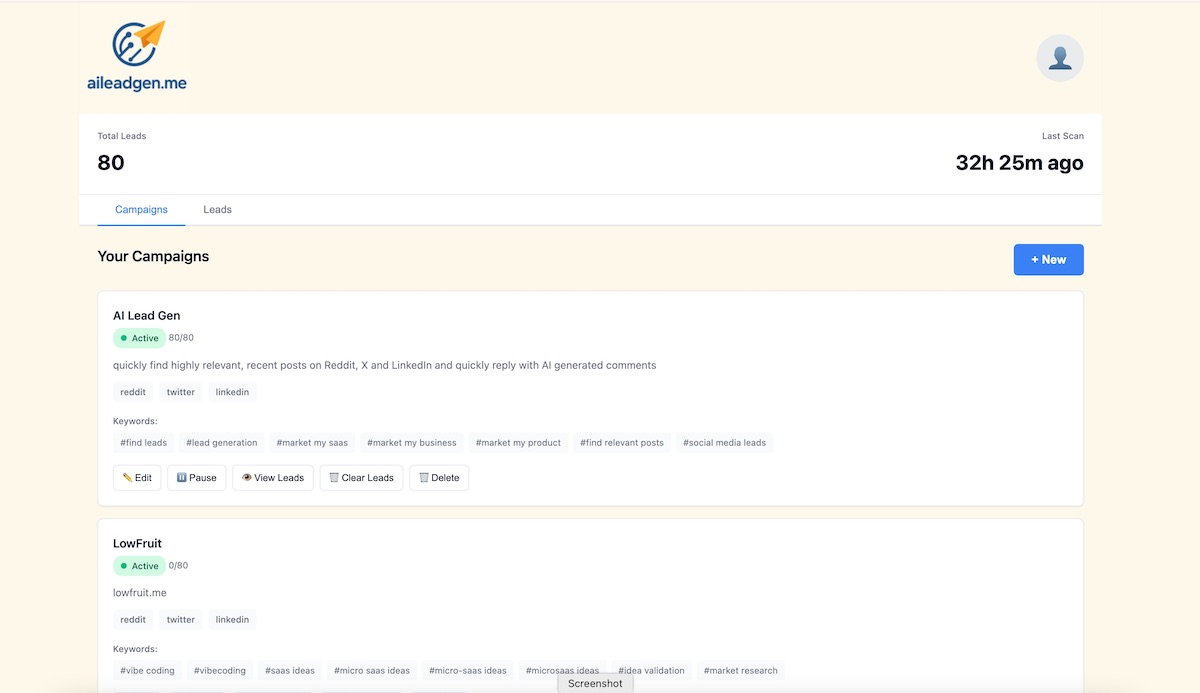Click the #find leads keyword tag

point(144,443)
